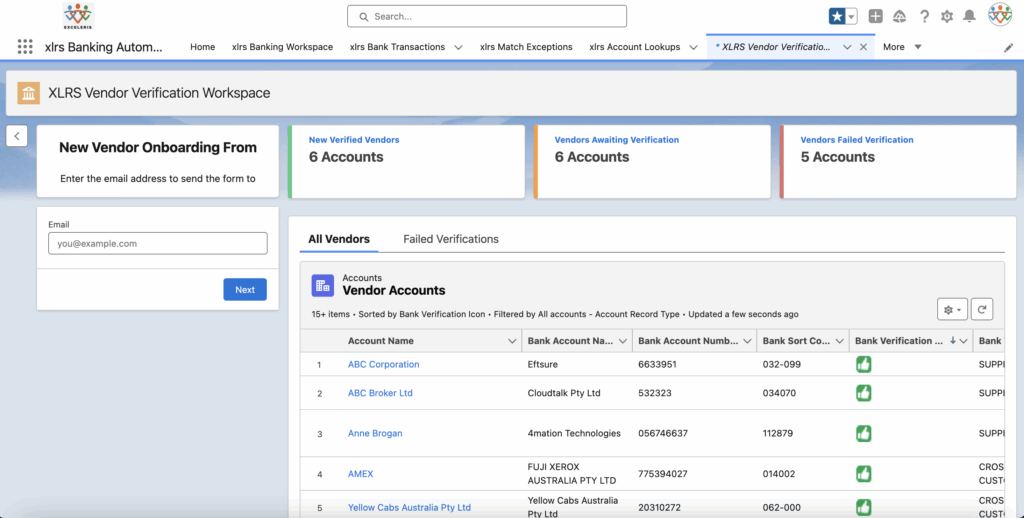The image size is (1024, 518).
Task: Open Bank Account Number column menu
Action: [747, 341]
